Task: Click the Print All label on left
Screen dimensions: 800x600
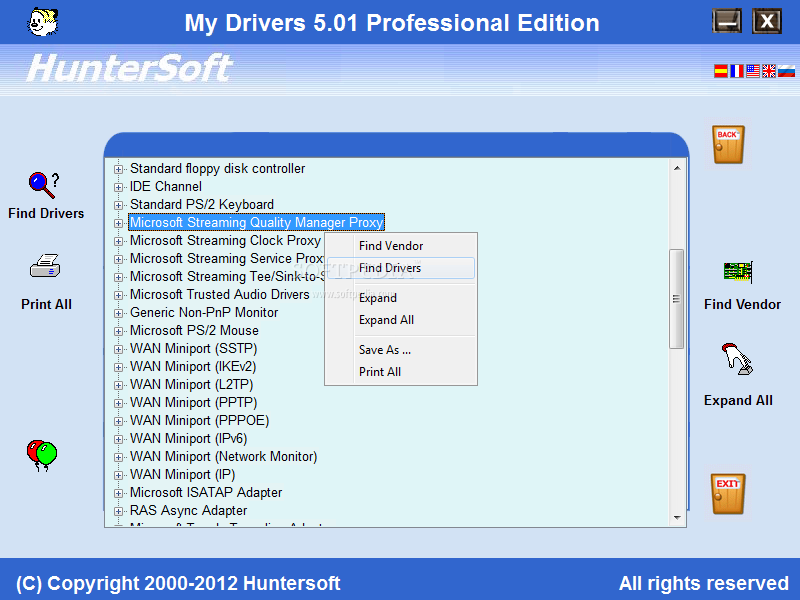Action: tap(46, 304)
